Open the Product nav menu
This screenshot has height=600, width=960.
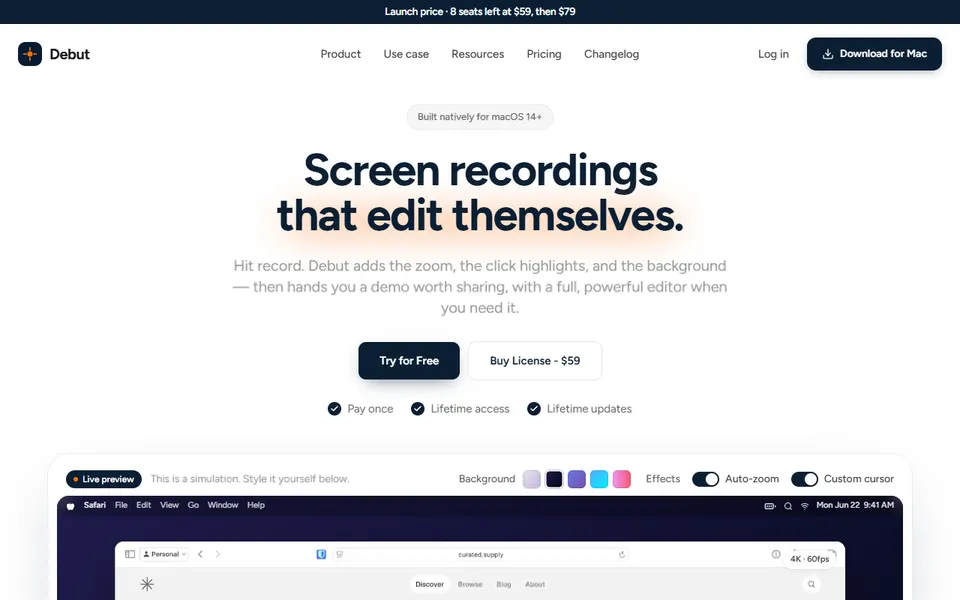pyautogui.click(x=340, y=54)
